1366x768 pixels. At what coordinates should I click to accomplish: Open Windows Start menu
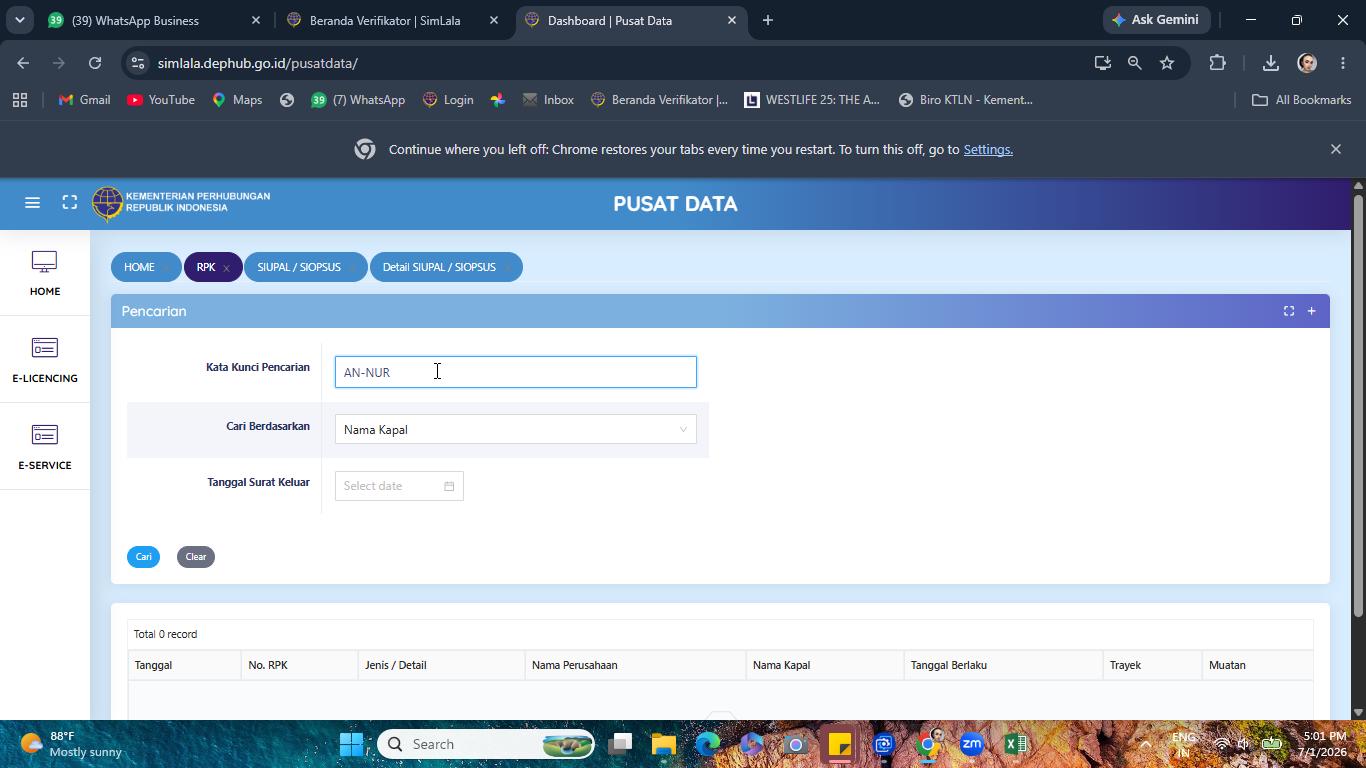pyautogui.click(x=351, y=744)
